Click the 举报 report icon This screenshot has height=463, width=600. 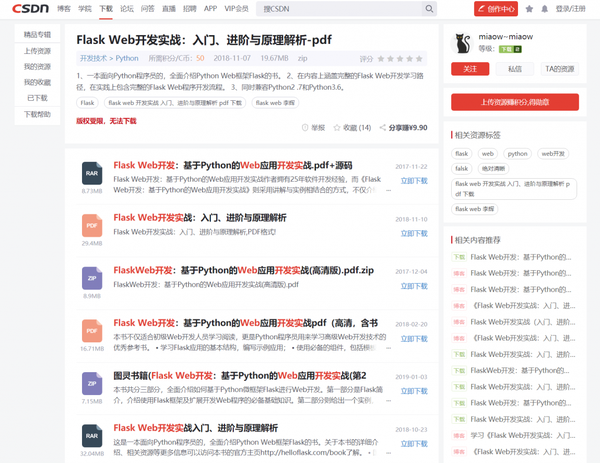[x=305, y=127]
